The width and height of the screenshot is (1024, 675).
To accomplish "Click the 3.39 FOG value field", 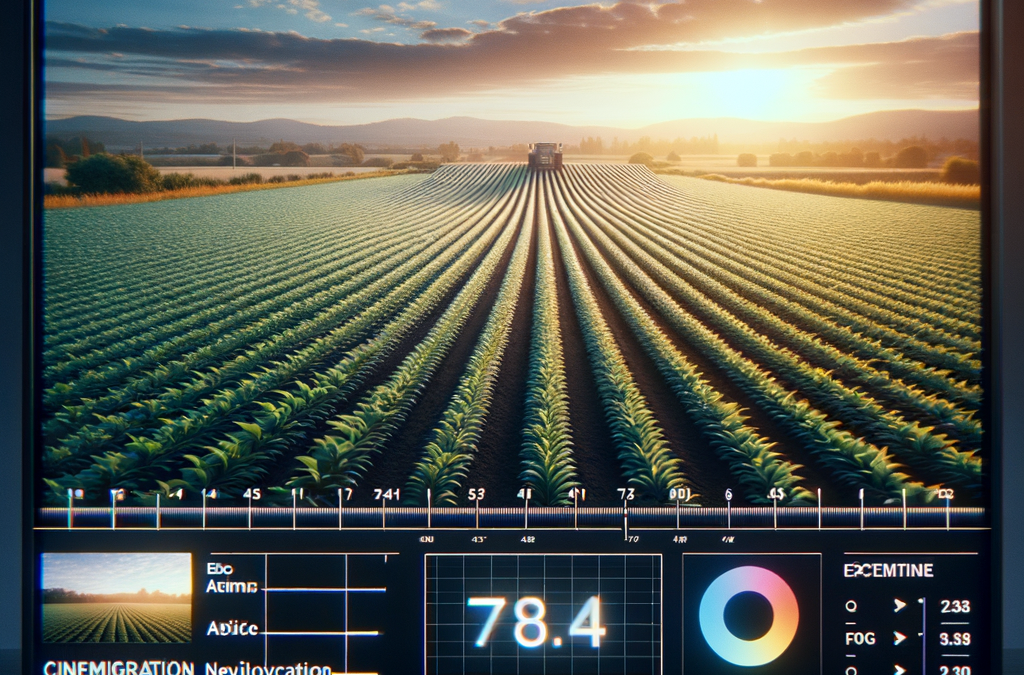I will 954,638.
